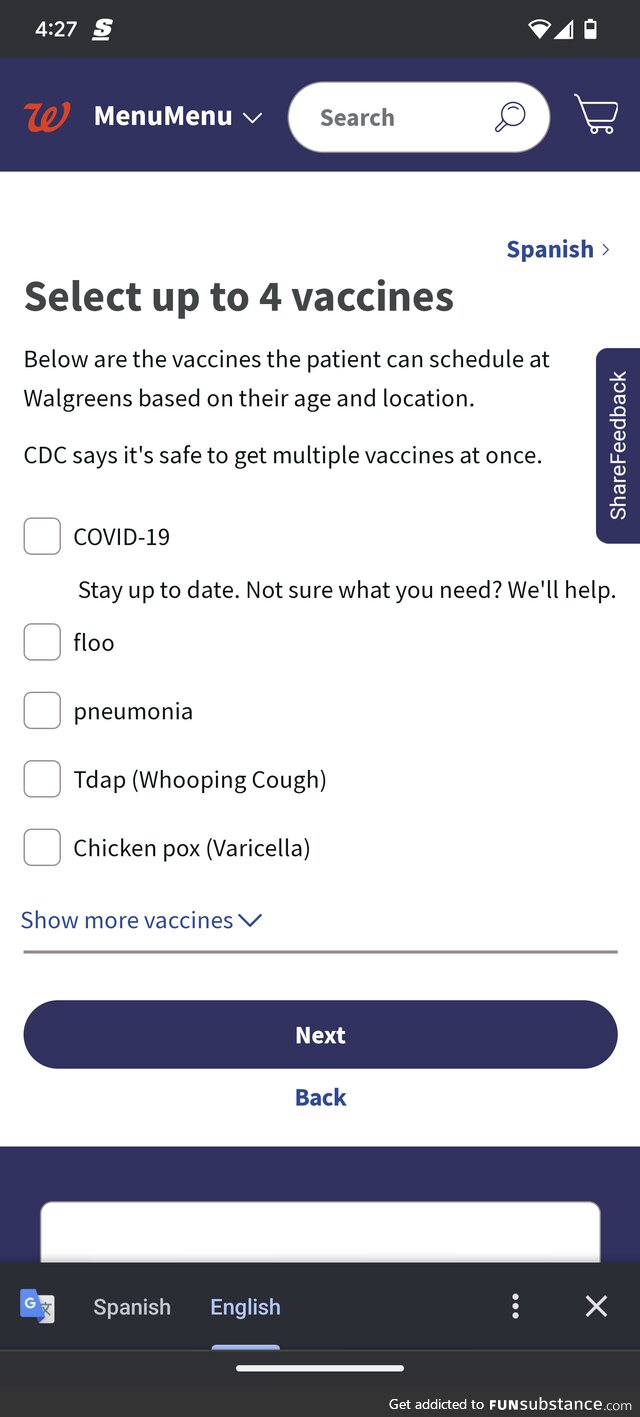The height and width of the screenshot is (1417, 640).
Task: Tap the battery status icon
Action: point(591,29)
